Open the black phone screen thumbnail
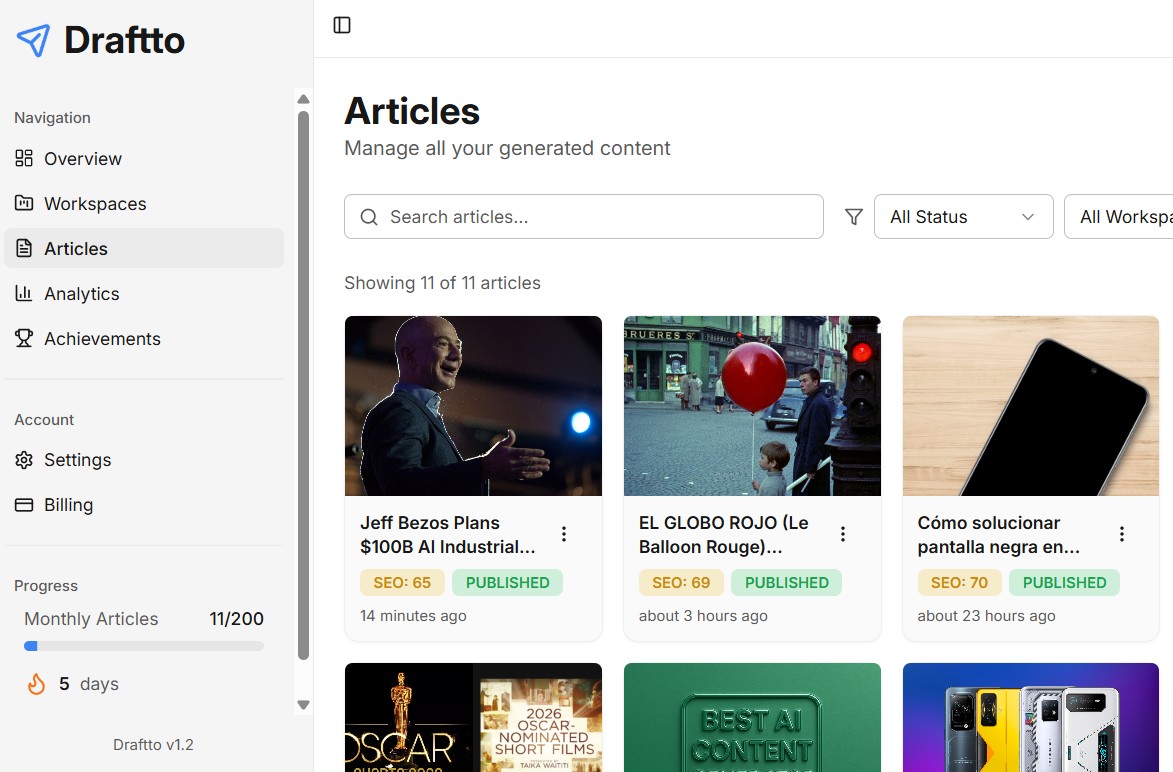Image resolution: width=1173 pixels, height=772 pixels. (x=1031, y=406)
